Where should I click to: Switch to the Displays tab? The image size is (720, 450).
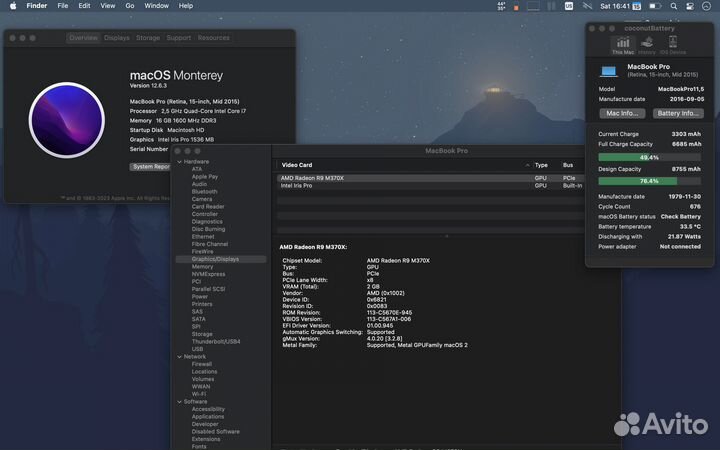click(x=117, y=38)
